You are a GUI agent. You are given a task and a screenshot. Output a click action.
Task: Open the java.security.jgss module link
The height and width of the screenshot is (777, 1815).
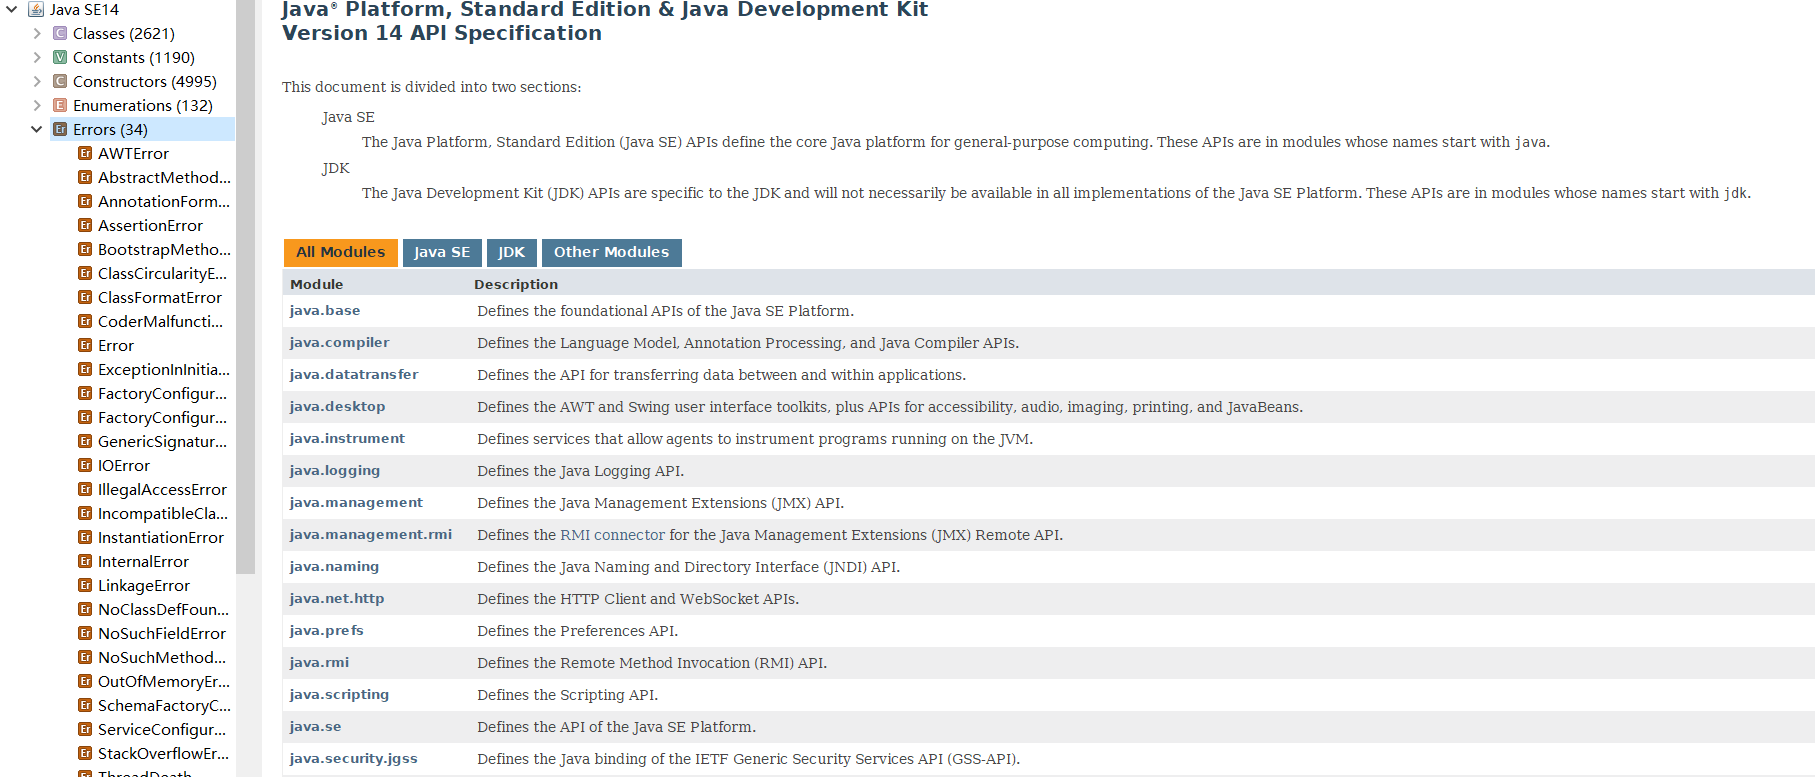coord(354,759)
